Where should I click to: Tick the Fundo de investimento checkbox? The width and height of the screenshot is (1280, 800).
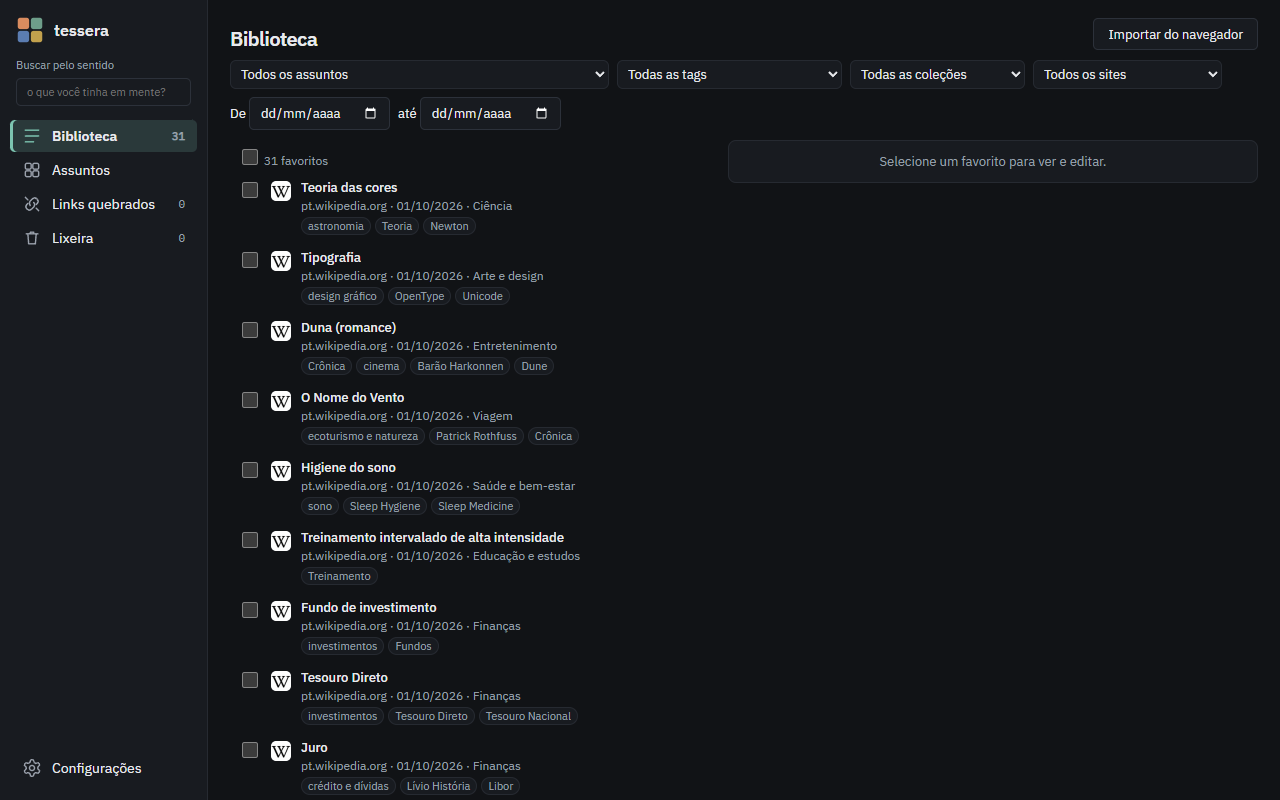point(250,610)
